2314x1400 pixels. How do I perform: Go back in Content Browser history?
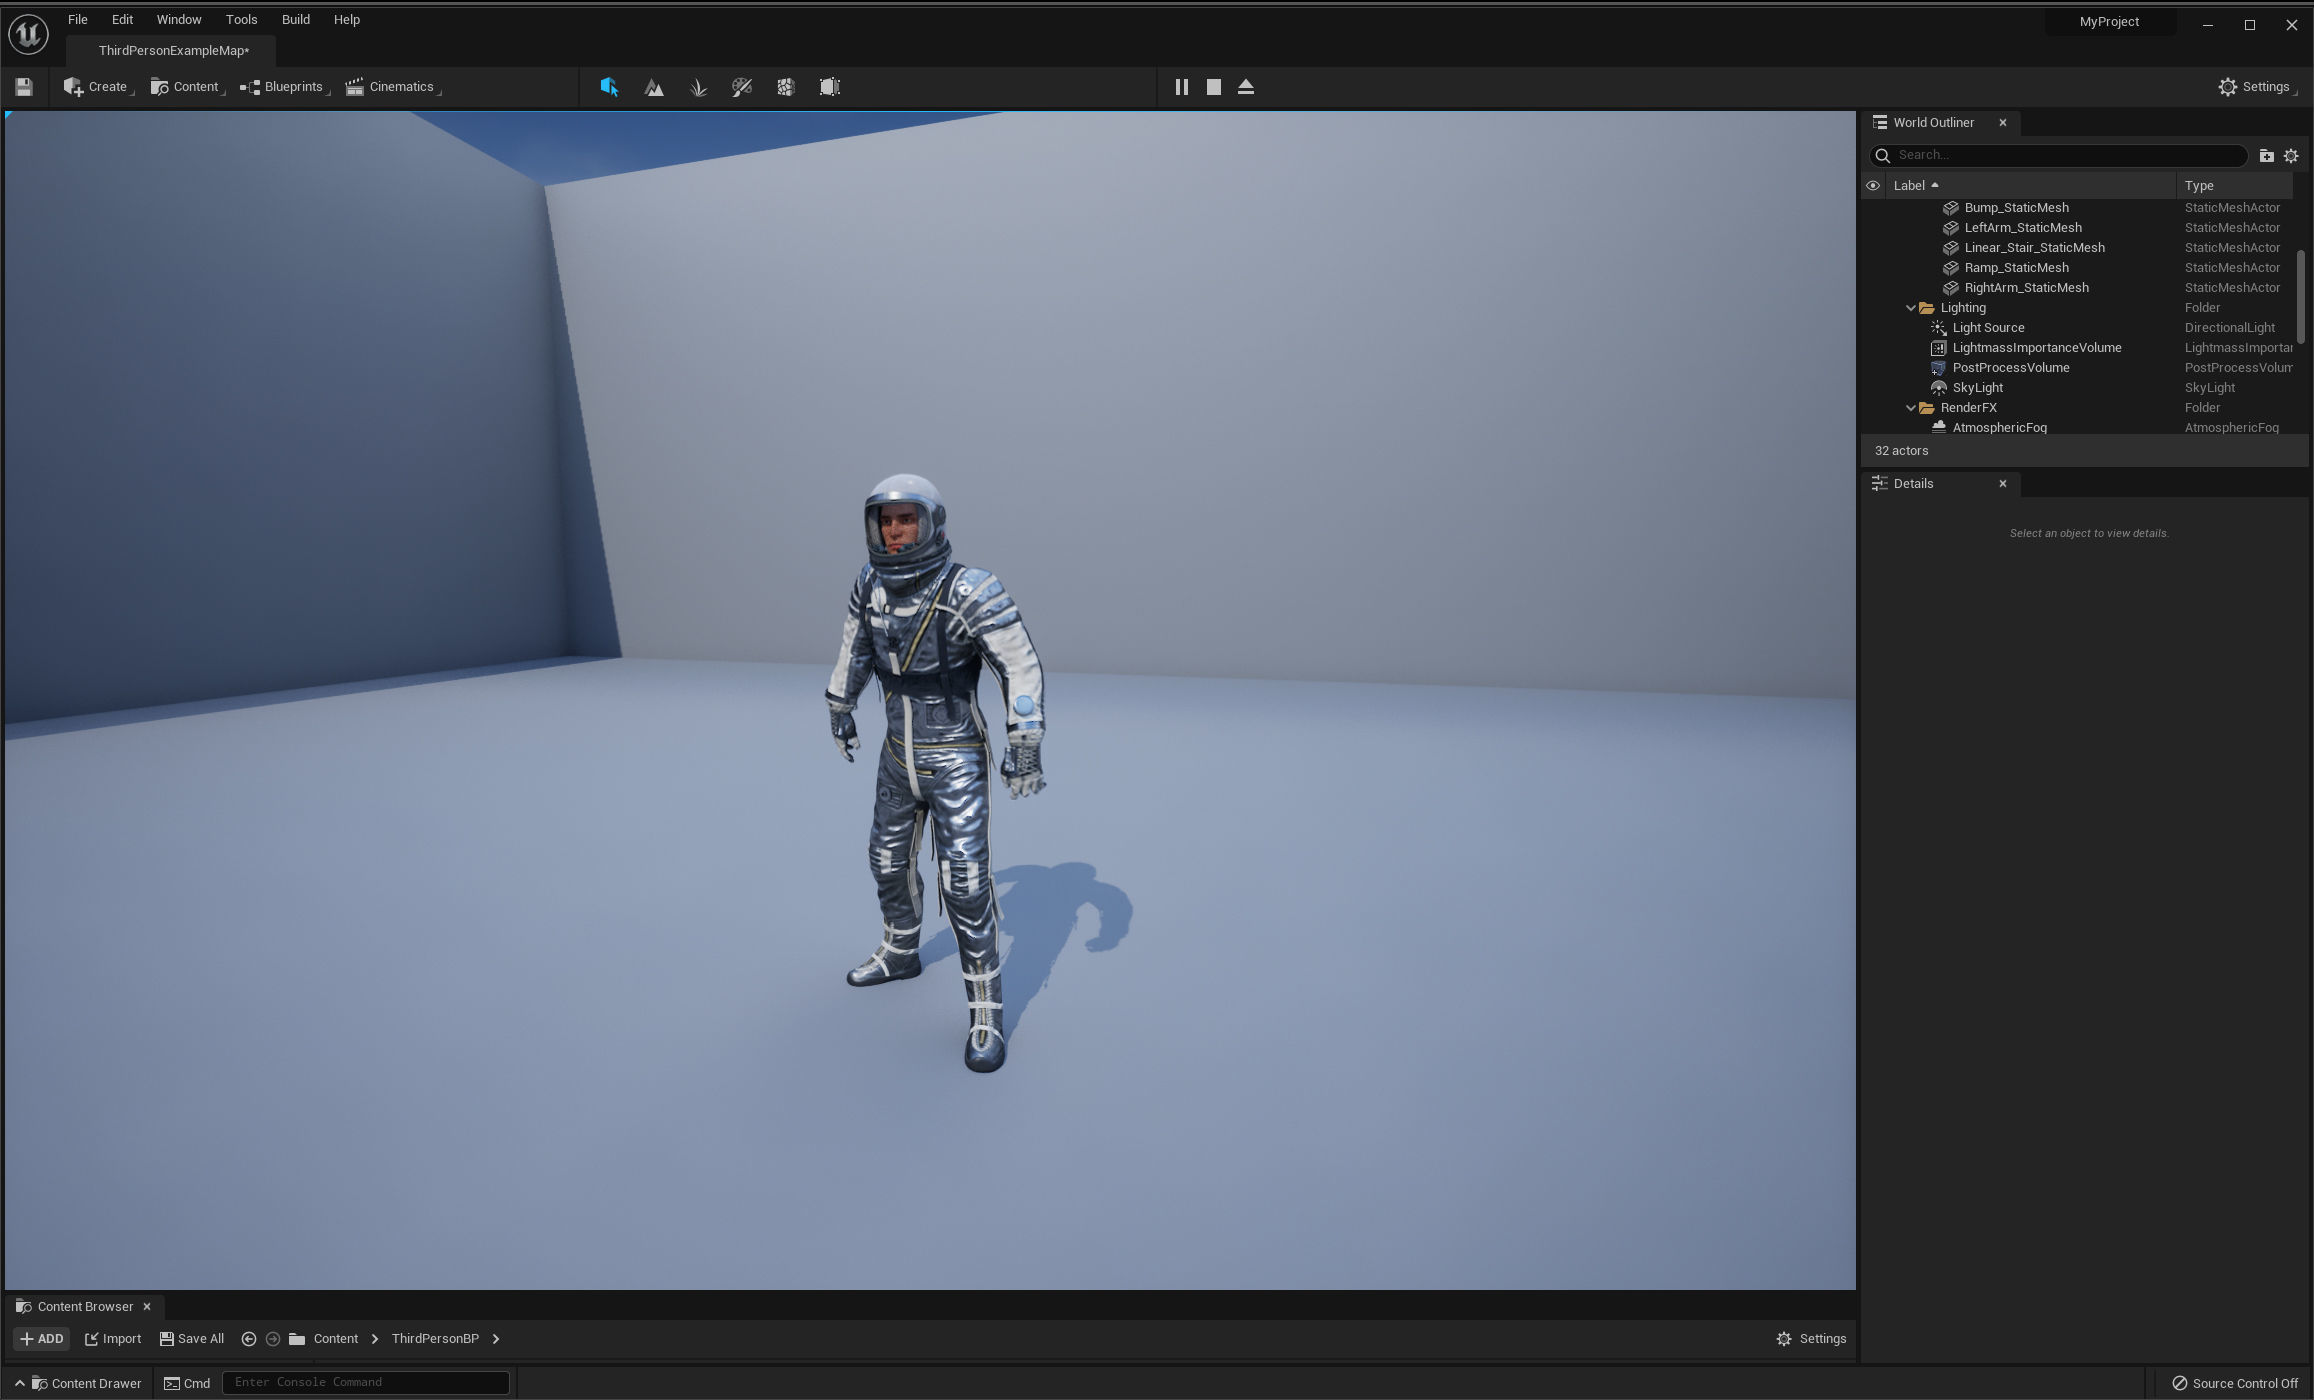coord(249,1339)
